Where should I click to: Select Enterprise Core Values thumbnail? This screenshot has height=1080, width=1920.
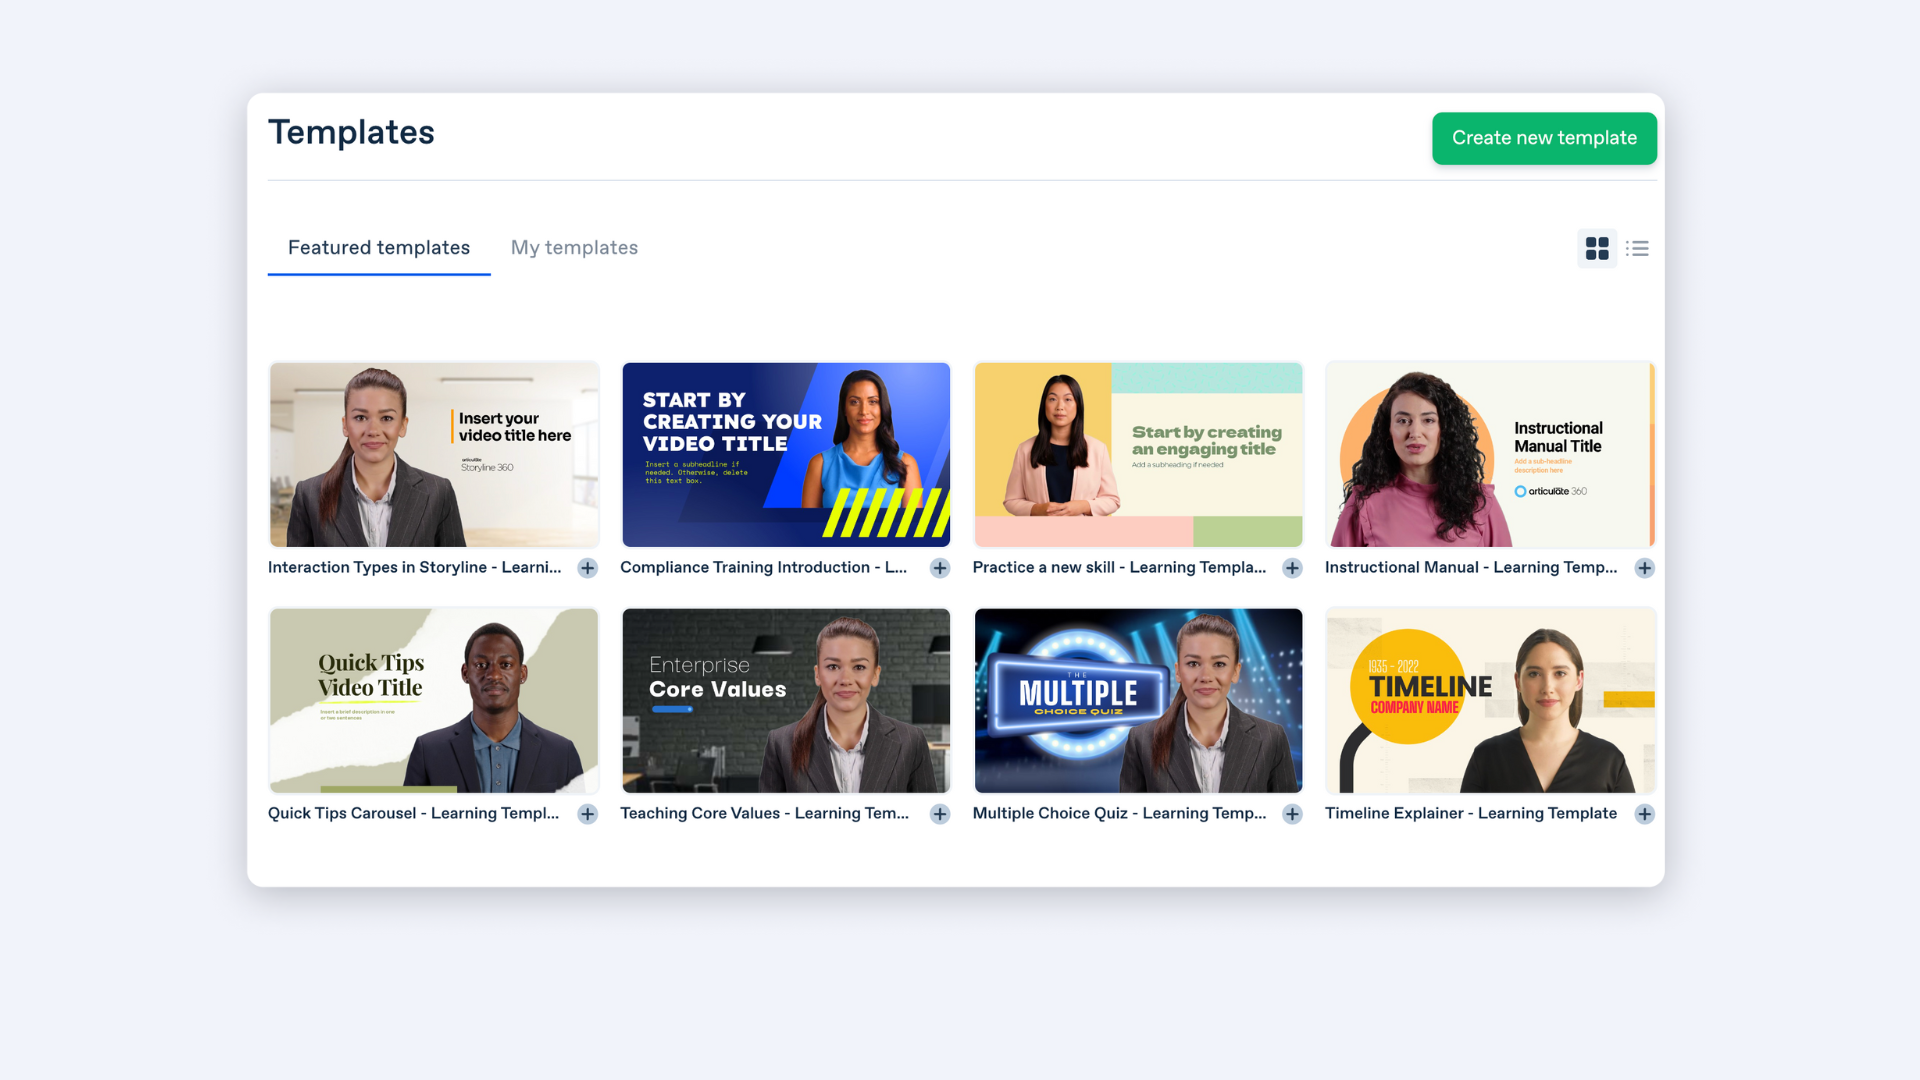coord(786,701)
